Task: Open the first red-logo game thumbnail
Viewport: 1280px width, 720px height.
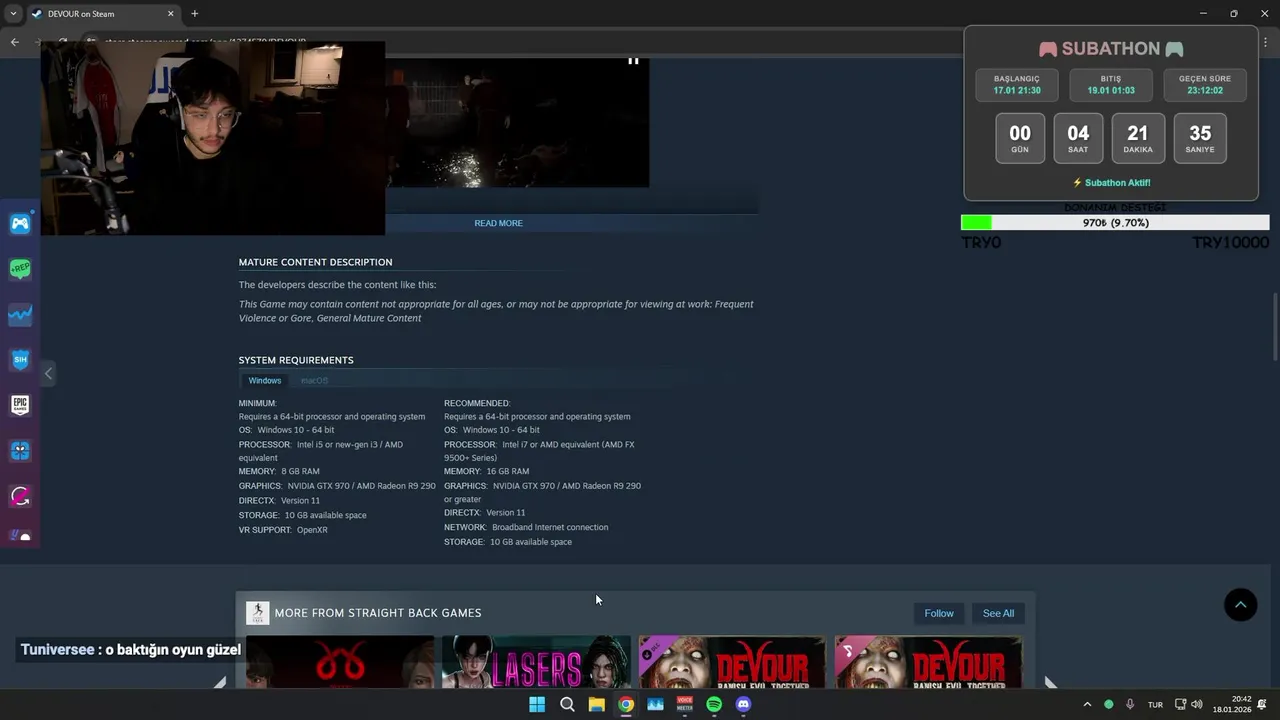Action: pos(340,662)
